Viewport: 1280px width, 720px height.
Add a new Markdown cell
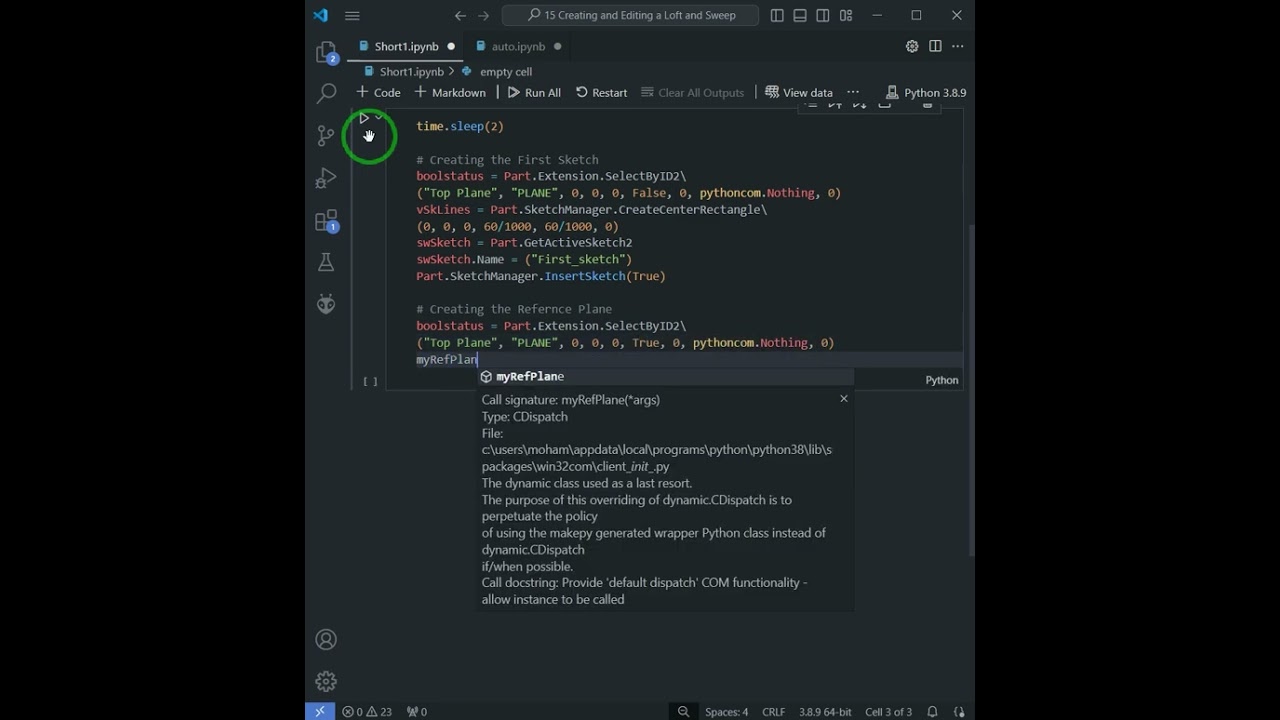(450, 92)
